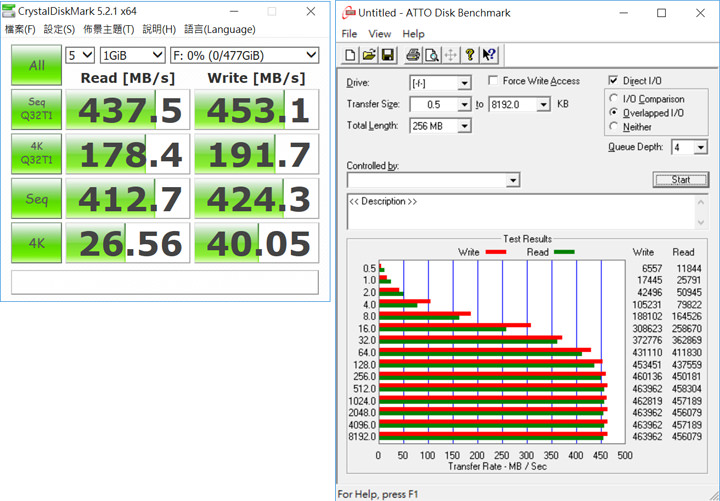Viewport: 720px width, 501px height.
Task: Open the Queue Depth dropdown
Action: coord(700,147)
